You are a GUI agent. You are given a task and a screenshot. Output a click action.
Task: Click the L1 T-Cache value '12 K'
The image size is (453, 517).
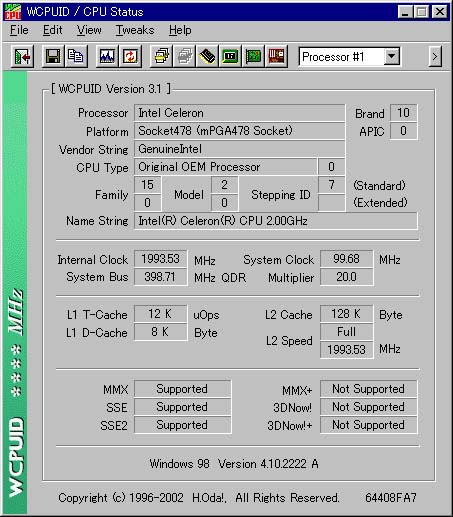(160, 314)
